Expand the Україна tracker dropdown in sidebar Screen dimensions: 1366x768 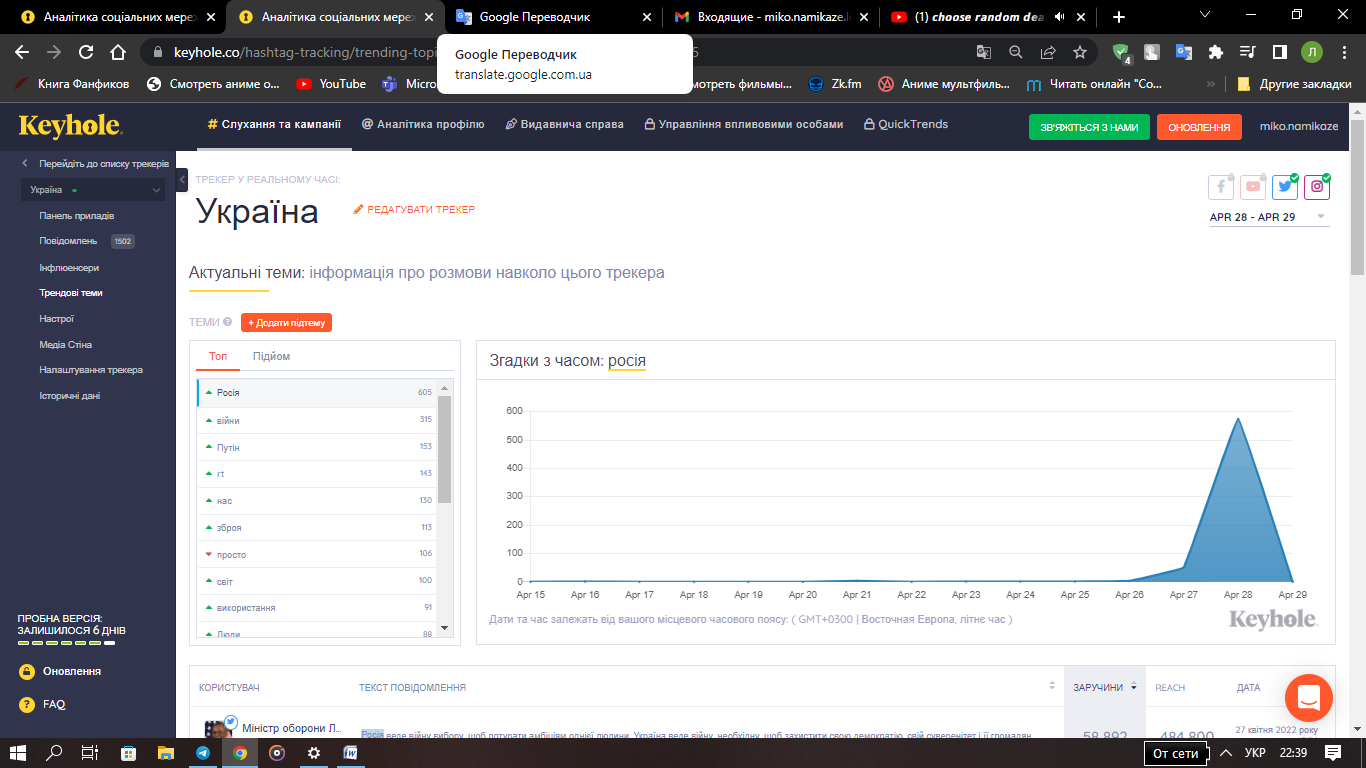coord(93,190)
